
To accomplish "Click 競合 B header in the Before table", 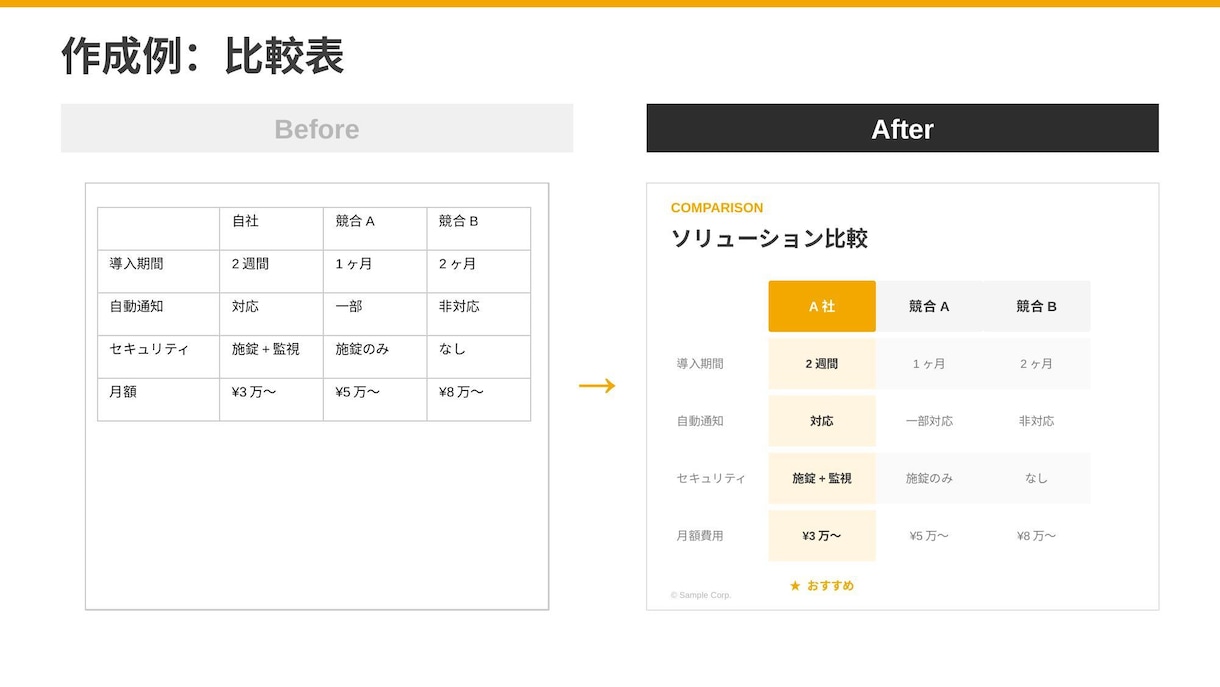I will coord(479,229).
